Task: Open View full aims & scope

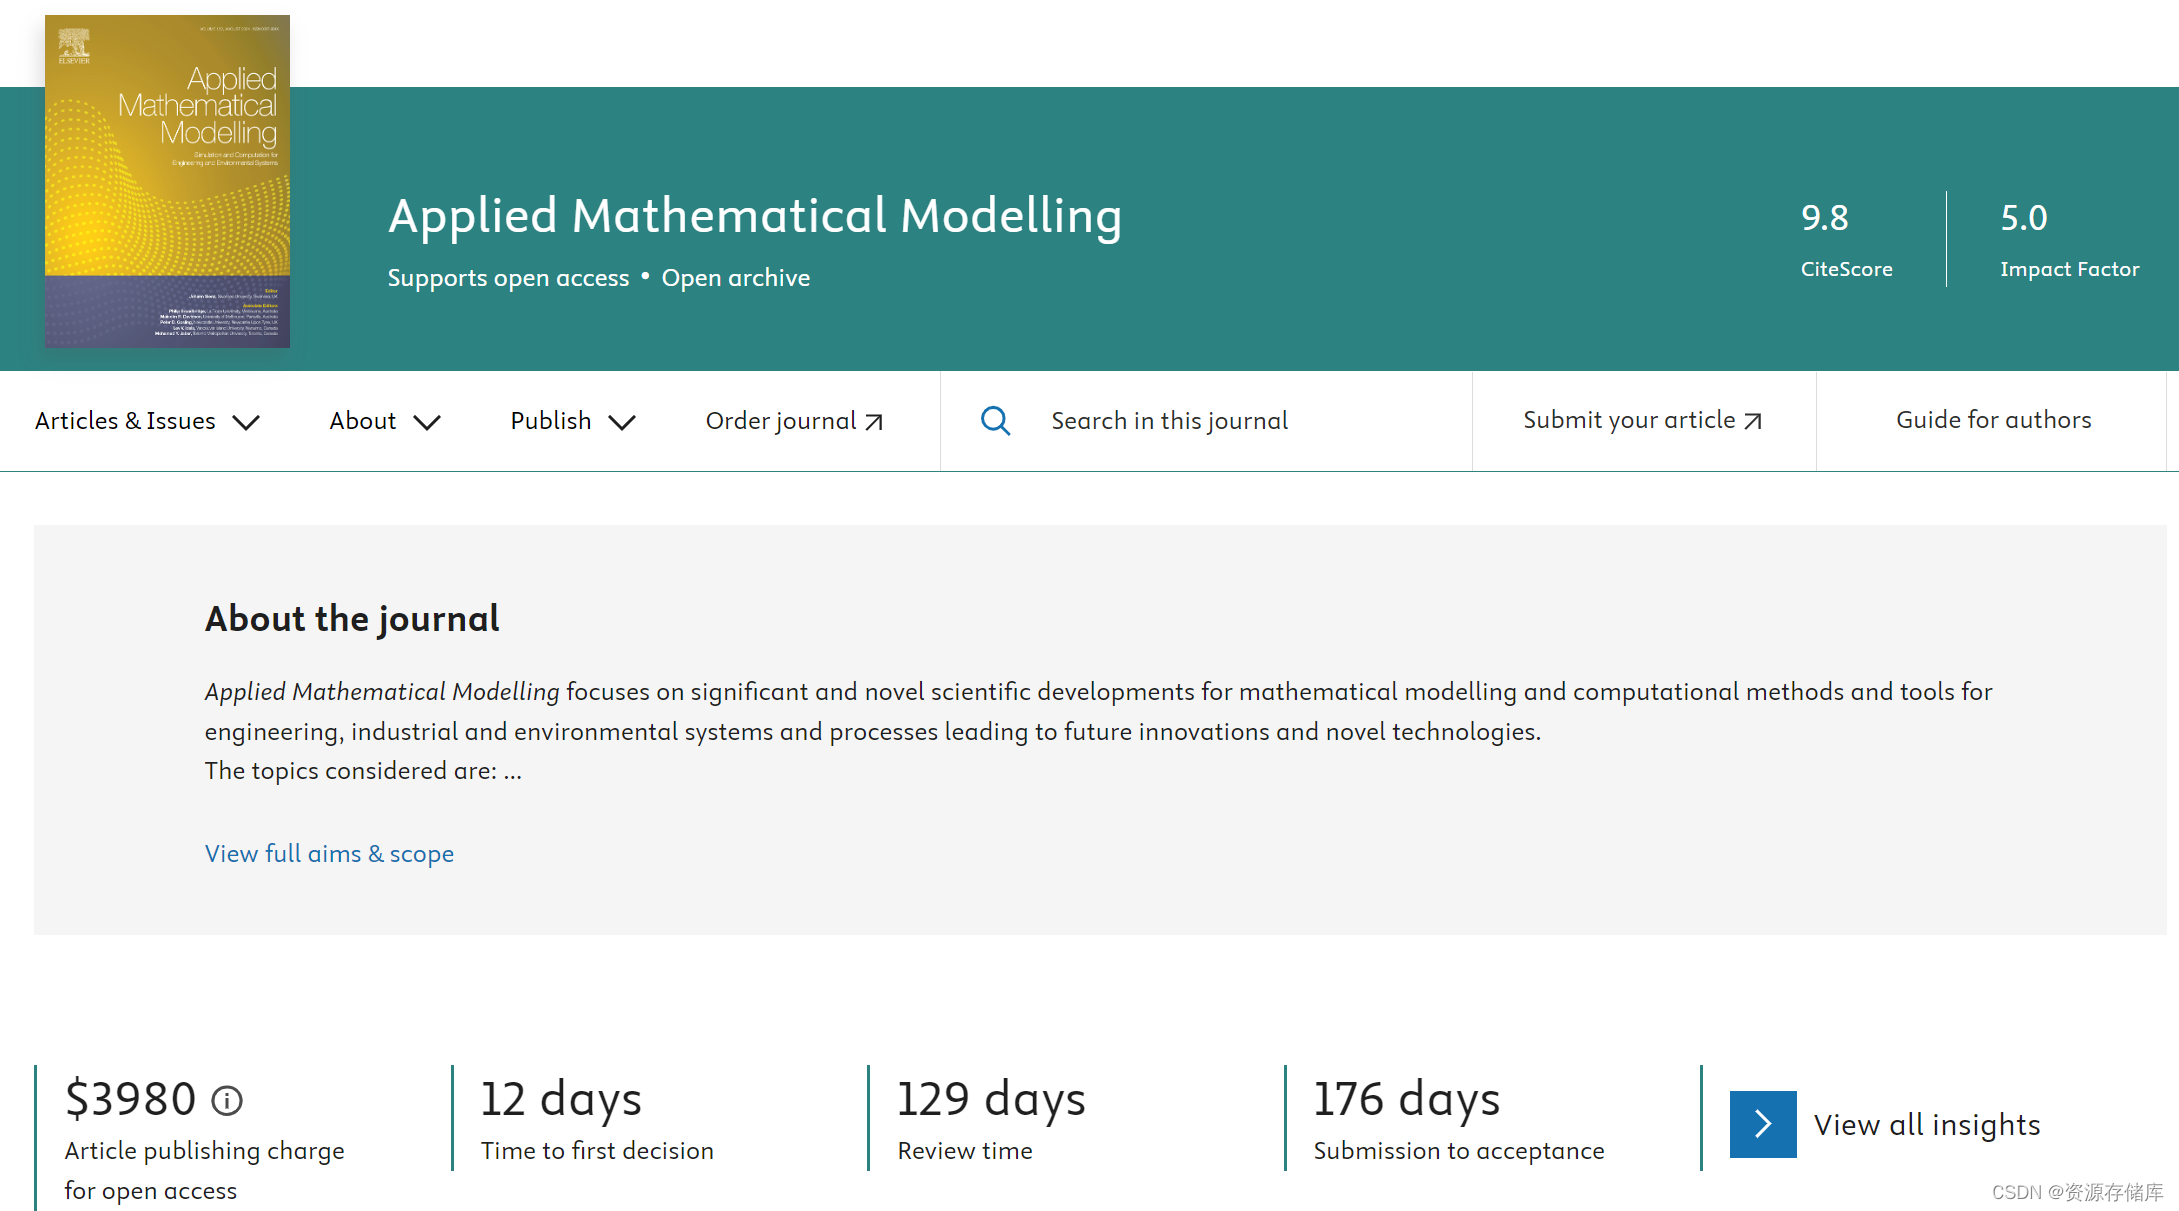Action: pos(329,854)
